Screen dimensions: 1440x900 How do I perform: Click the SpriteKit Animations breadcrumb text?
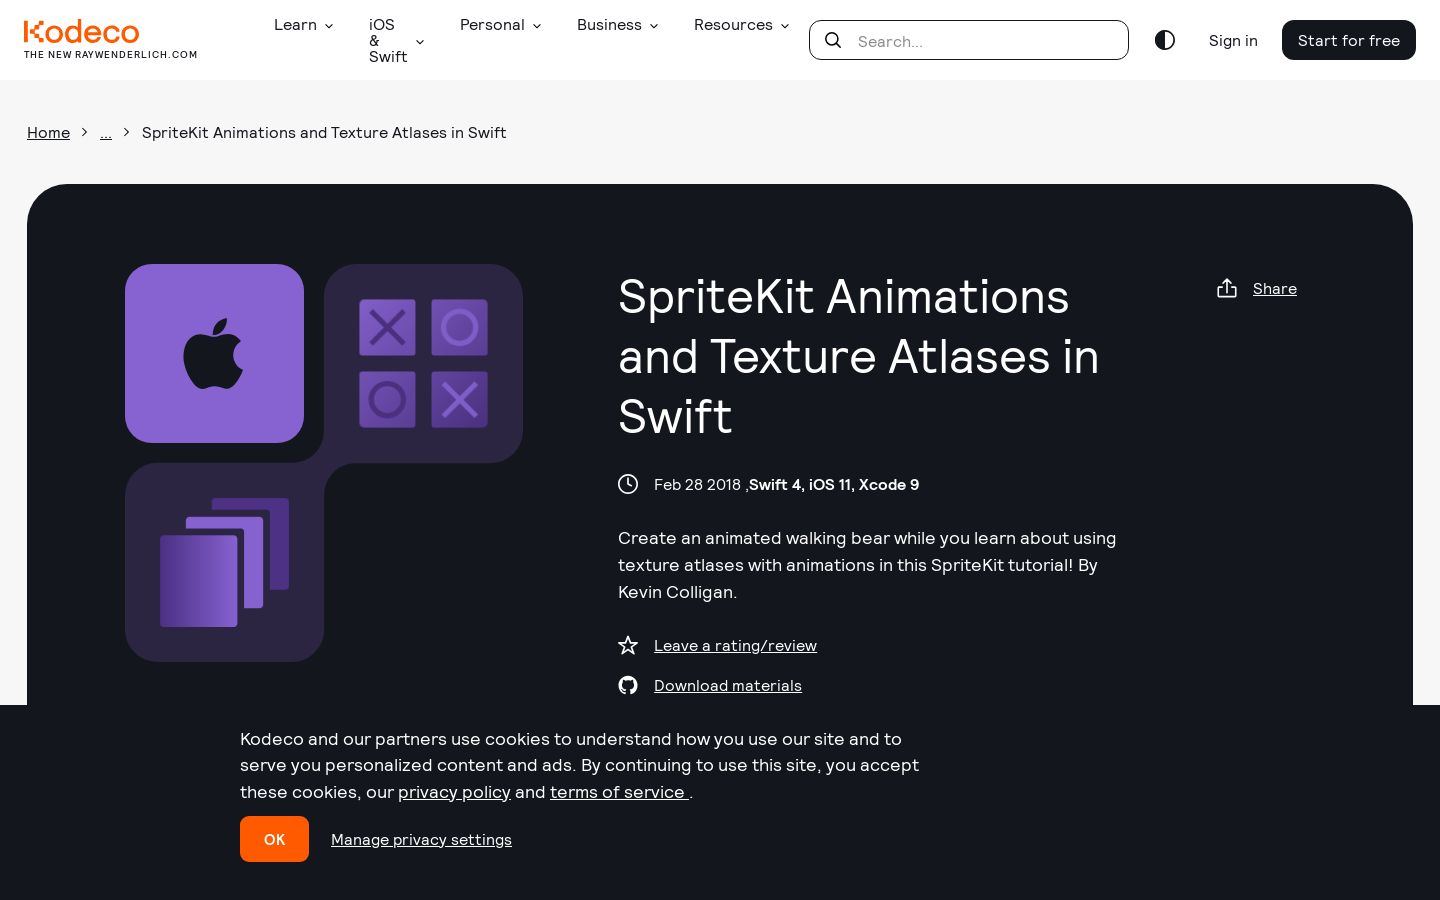tap(324, 132)
